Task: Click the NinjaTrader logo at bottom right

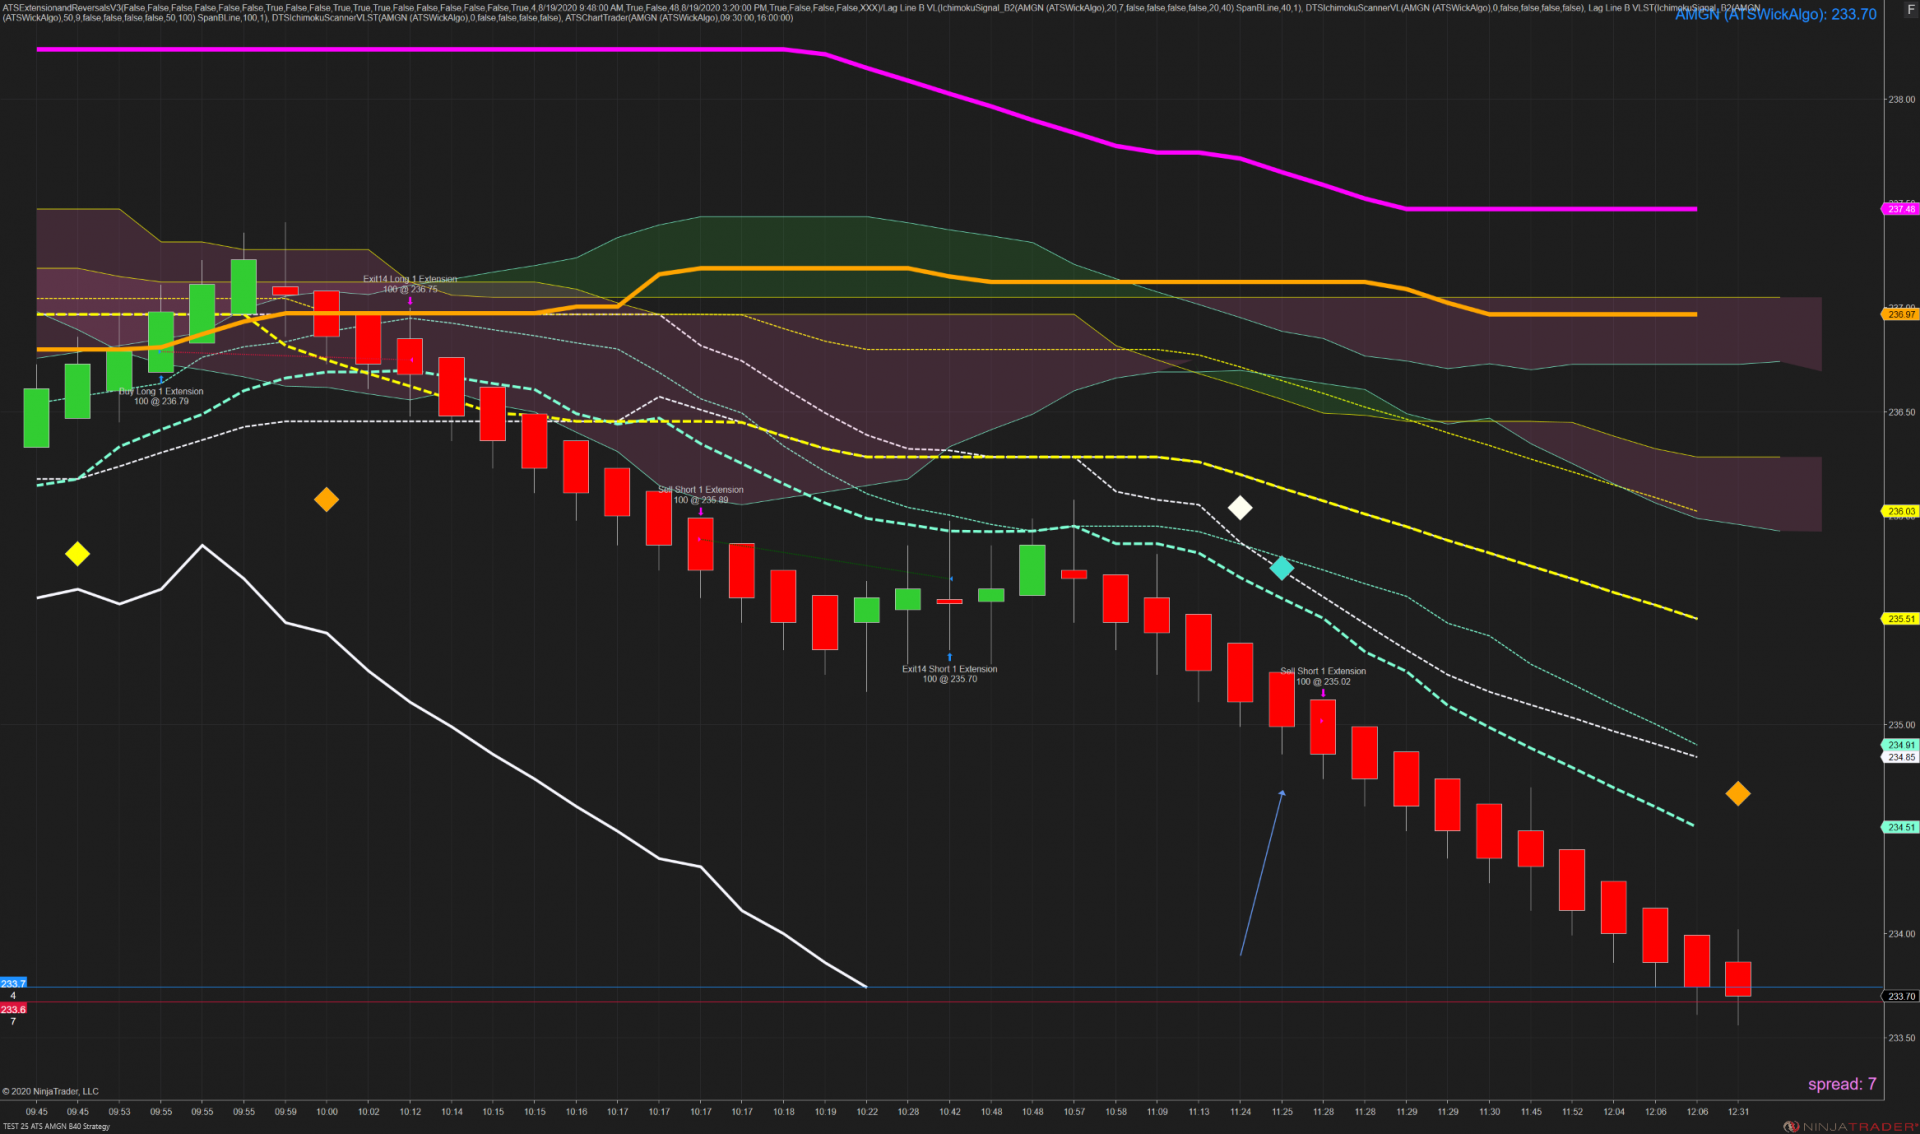Action: point(1852,1126)
